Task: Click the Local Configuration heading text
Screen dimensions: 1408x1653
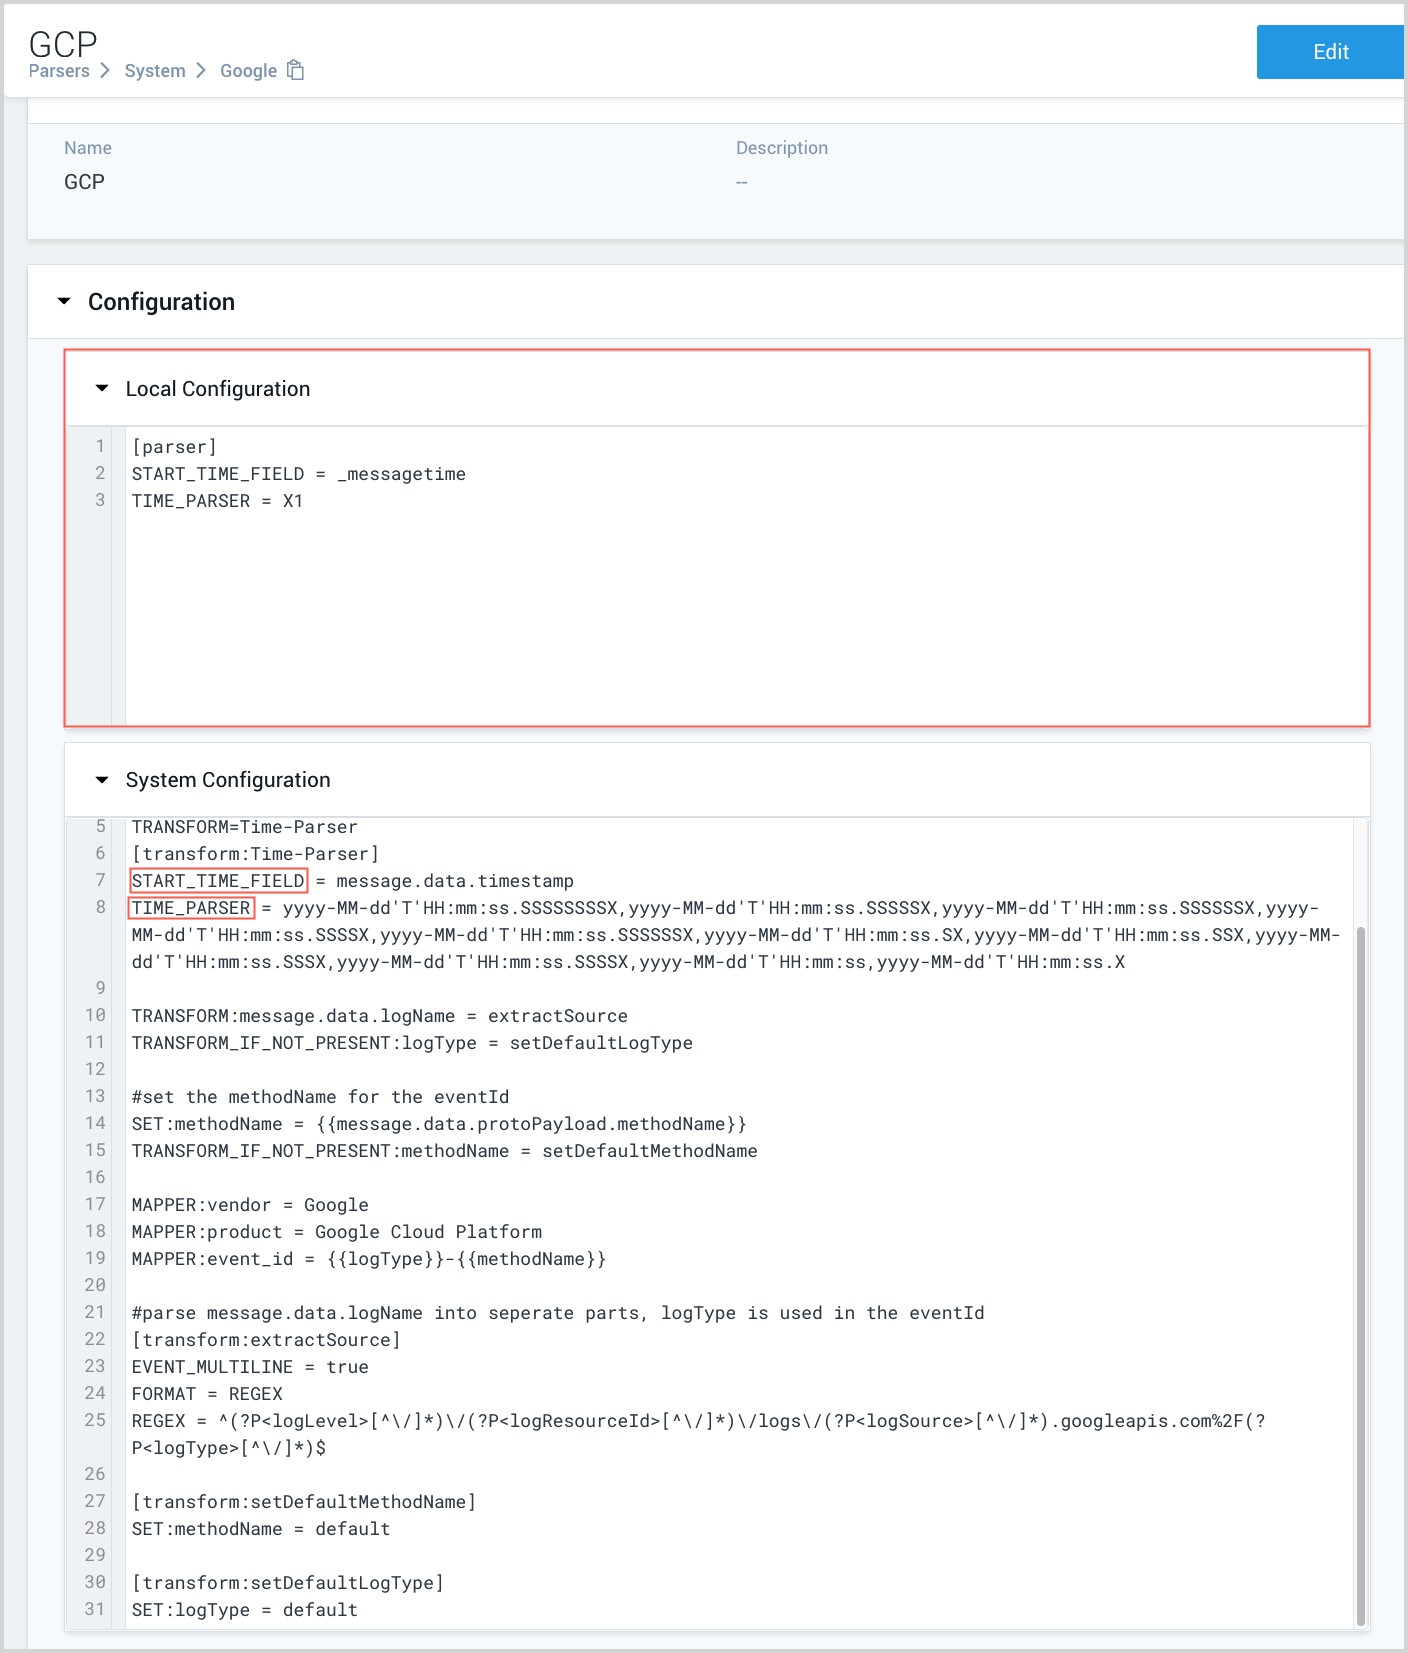Action: coord(218,389)
